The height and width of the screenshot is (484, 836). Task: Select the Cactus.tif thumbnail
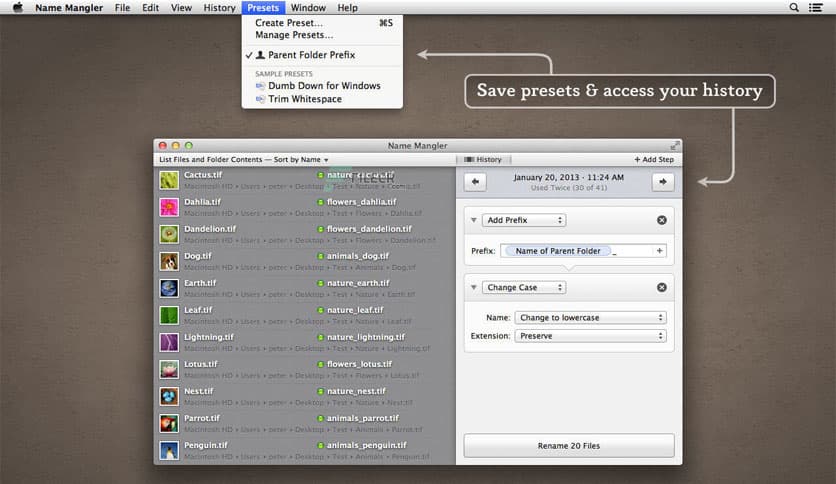point(169,180)
